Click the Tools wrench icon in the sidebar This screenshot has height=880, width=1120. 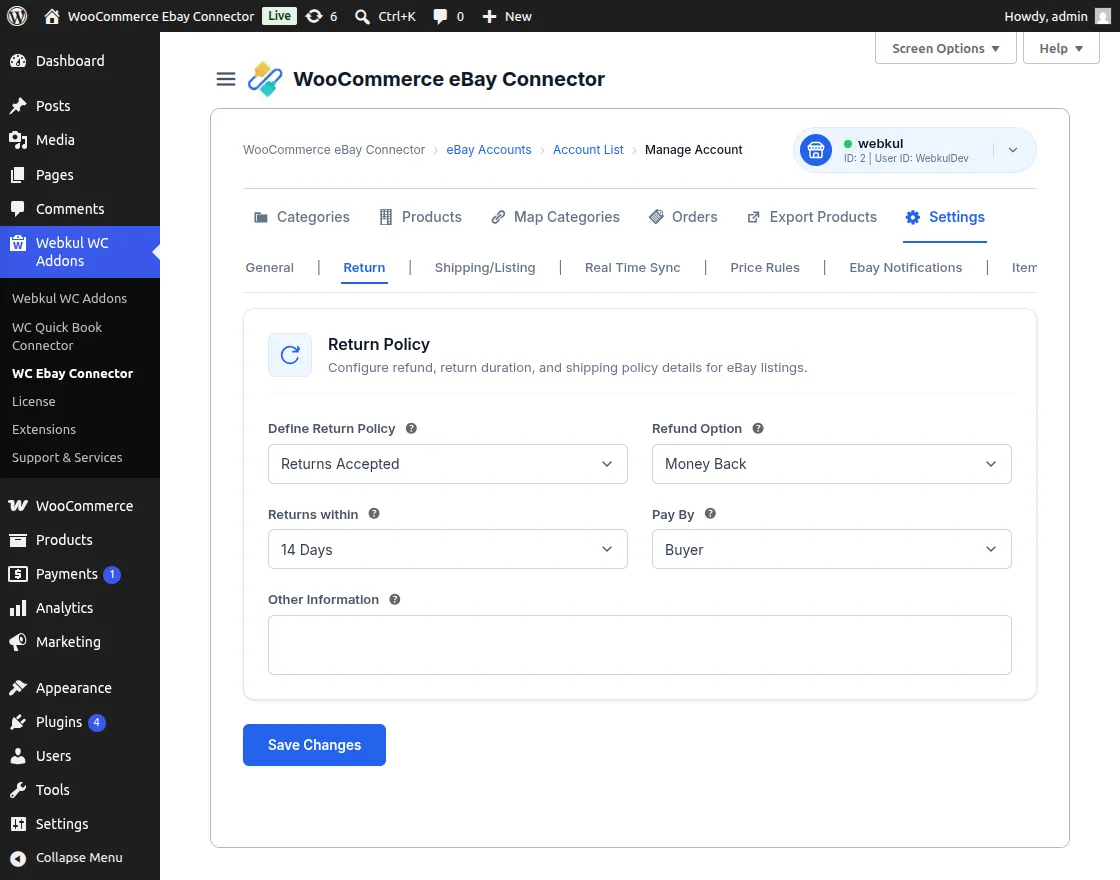click(x=18, y=789)
